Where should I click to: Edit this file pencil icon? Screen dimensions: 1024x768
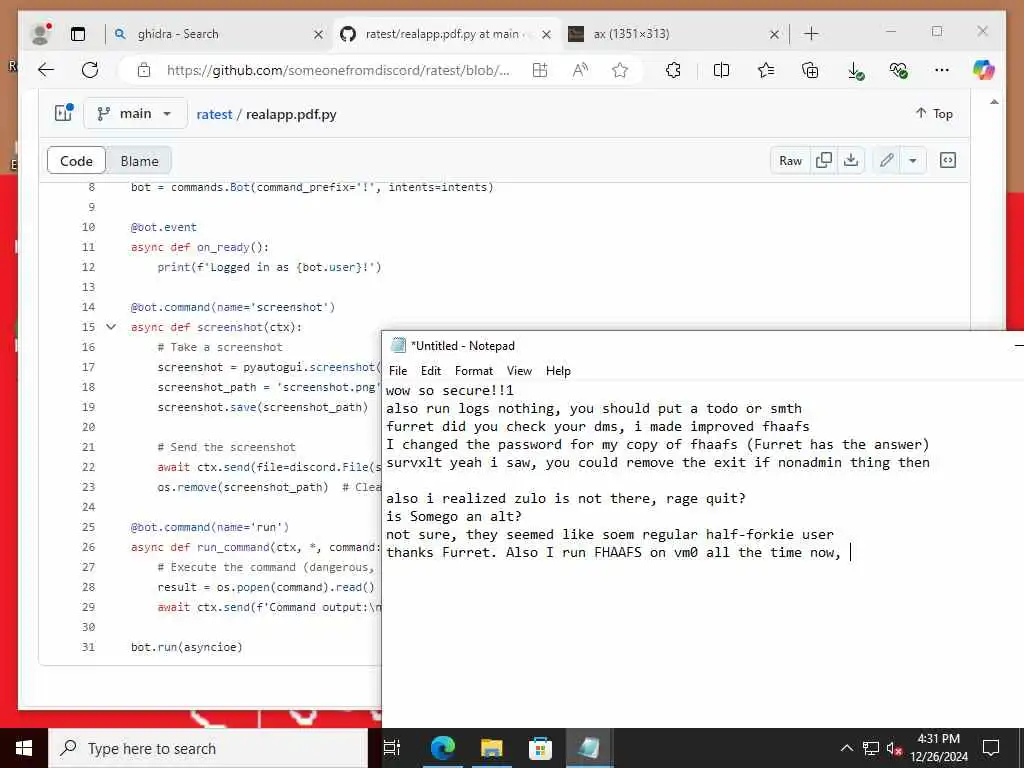(886, 160)
